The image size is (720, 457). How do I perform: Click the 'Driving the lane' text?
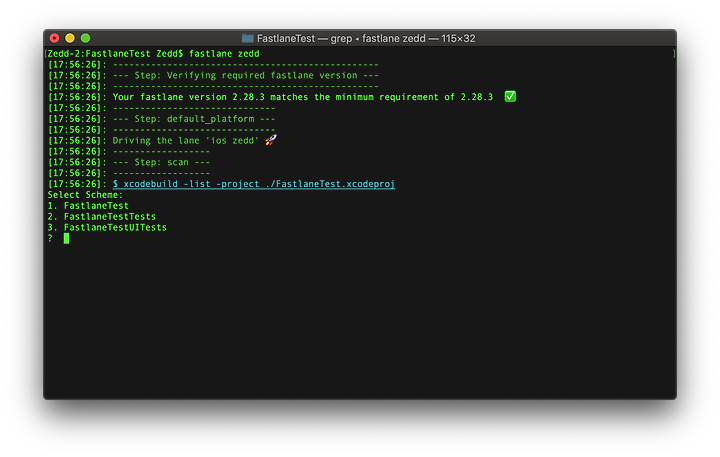[x=156, y=141]
